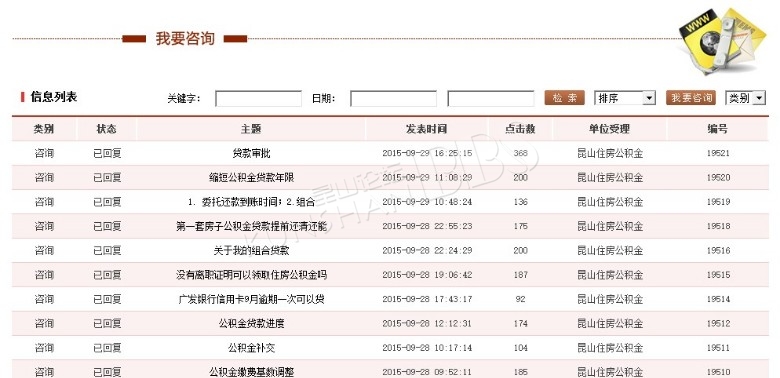Click the 信息列表 heading
780x378 pixels.
coord(54,96)
